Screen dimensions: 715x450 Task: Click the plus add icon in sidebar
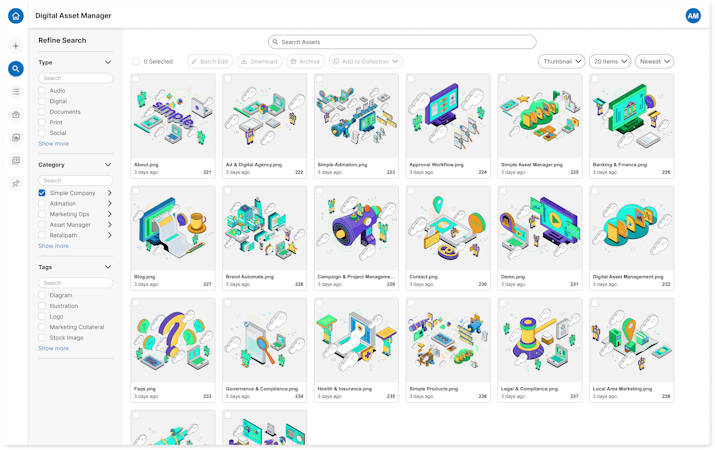(x=16, y=46)
